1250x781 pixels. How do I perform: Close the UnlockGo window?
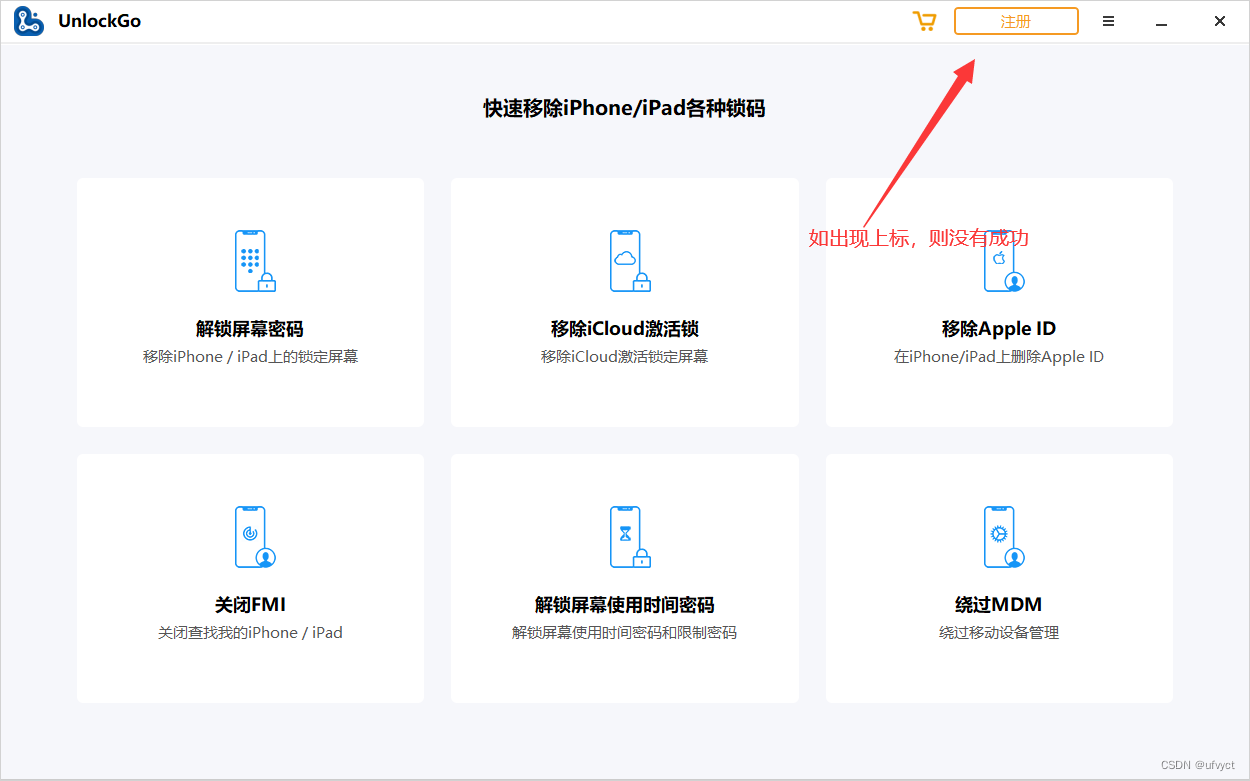pyautogui.click(x=1220, y=21)
